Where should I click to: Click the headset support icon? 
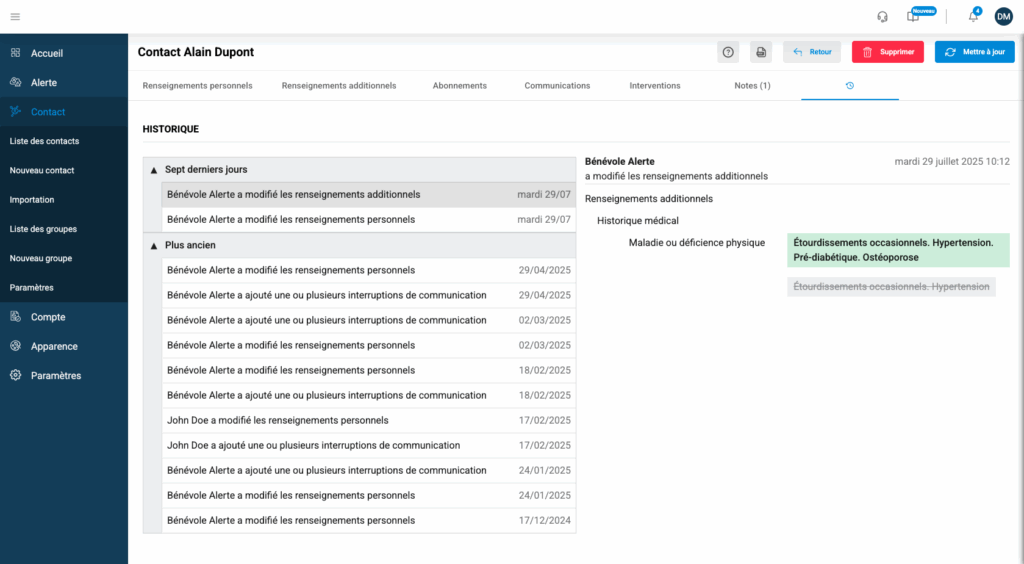(x=882, y=16)
